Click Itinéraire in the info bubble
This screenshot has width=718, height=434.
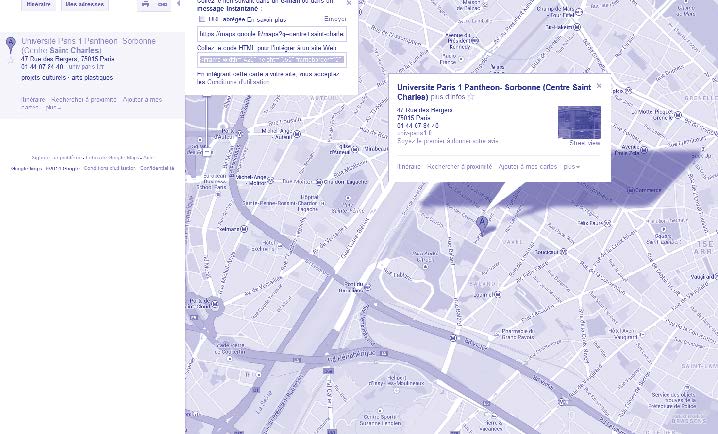(409, 167)
